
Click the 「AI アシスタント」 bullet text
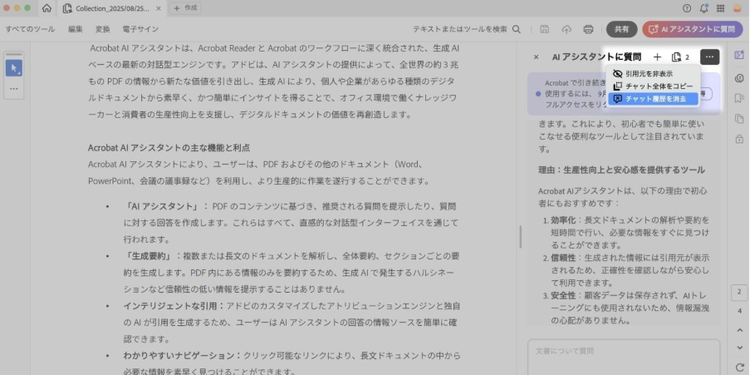[161, 207]
